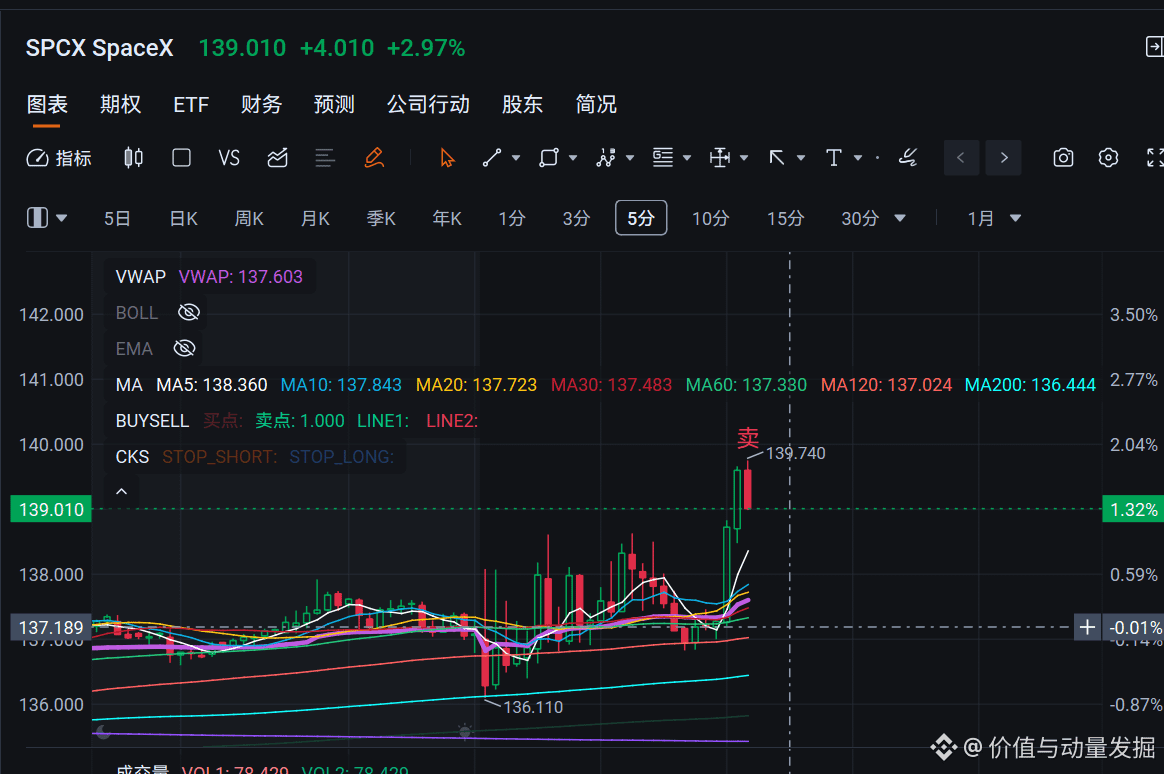Show the hidden BOLL indicator
The height and width of the screenshot is (774, 1164).
pyautogui.click(x=189, y=312)
